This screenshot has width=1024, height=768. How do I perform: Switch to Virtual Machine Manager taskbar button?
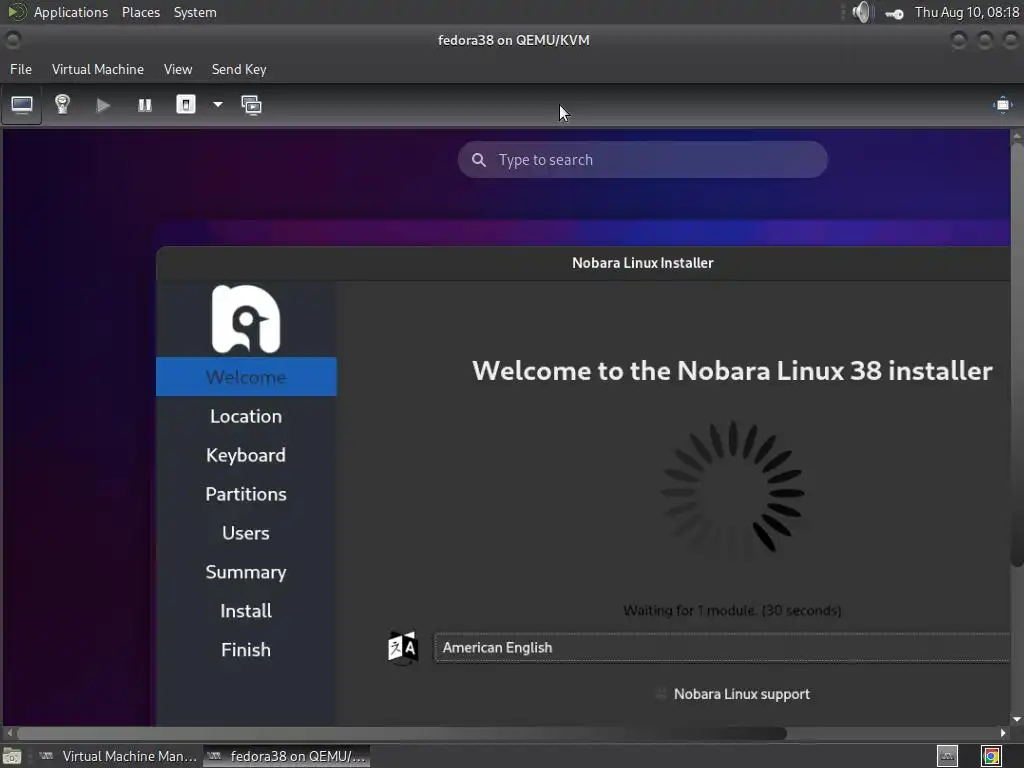[x=118, y=756]
